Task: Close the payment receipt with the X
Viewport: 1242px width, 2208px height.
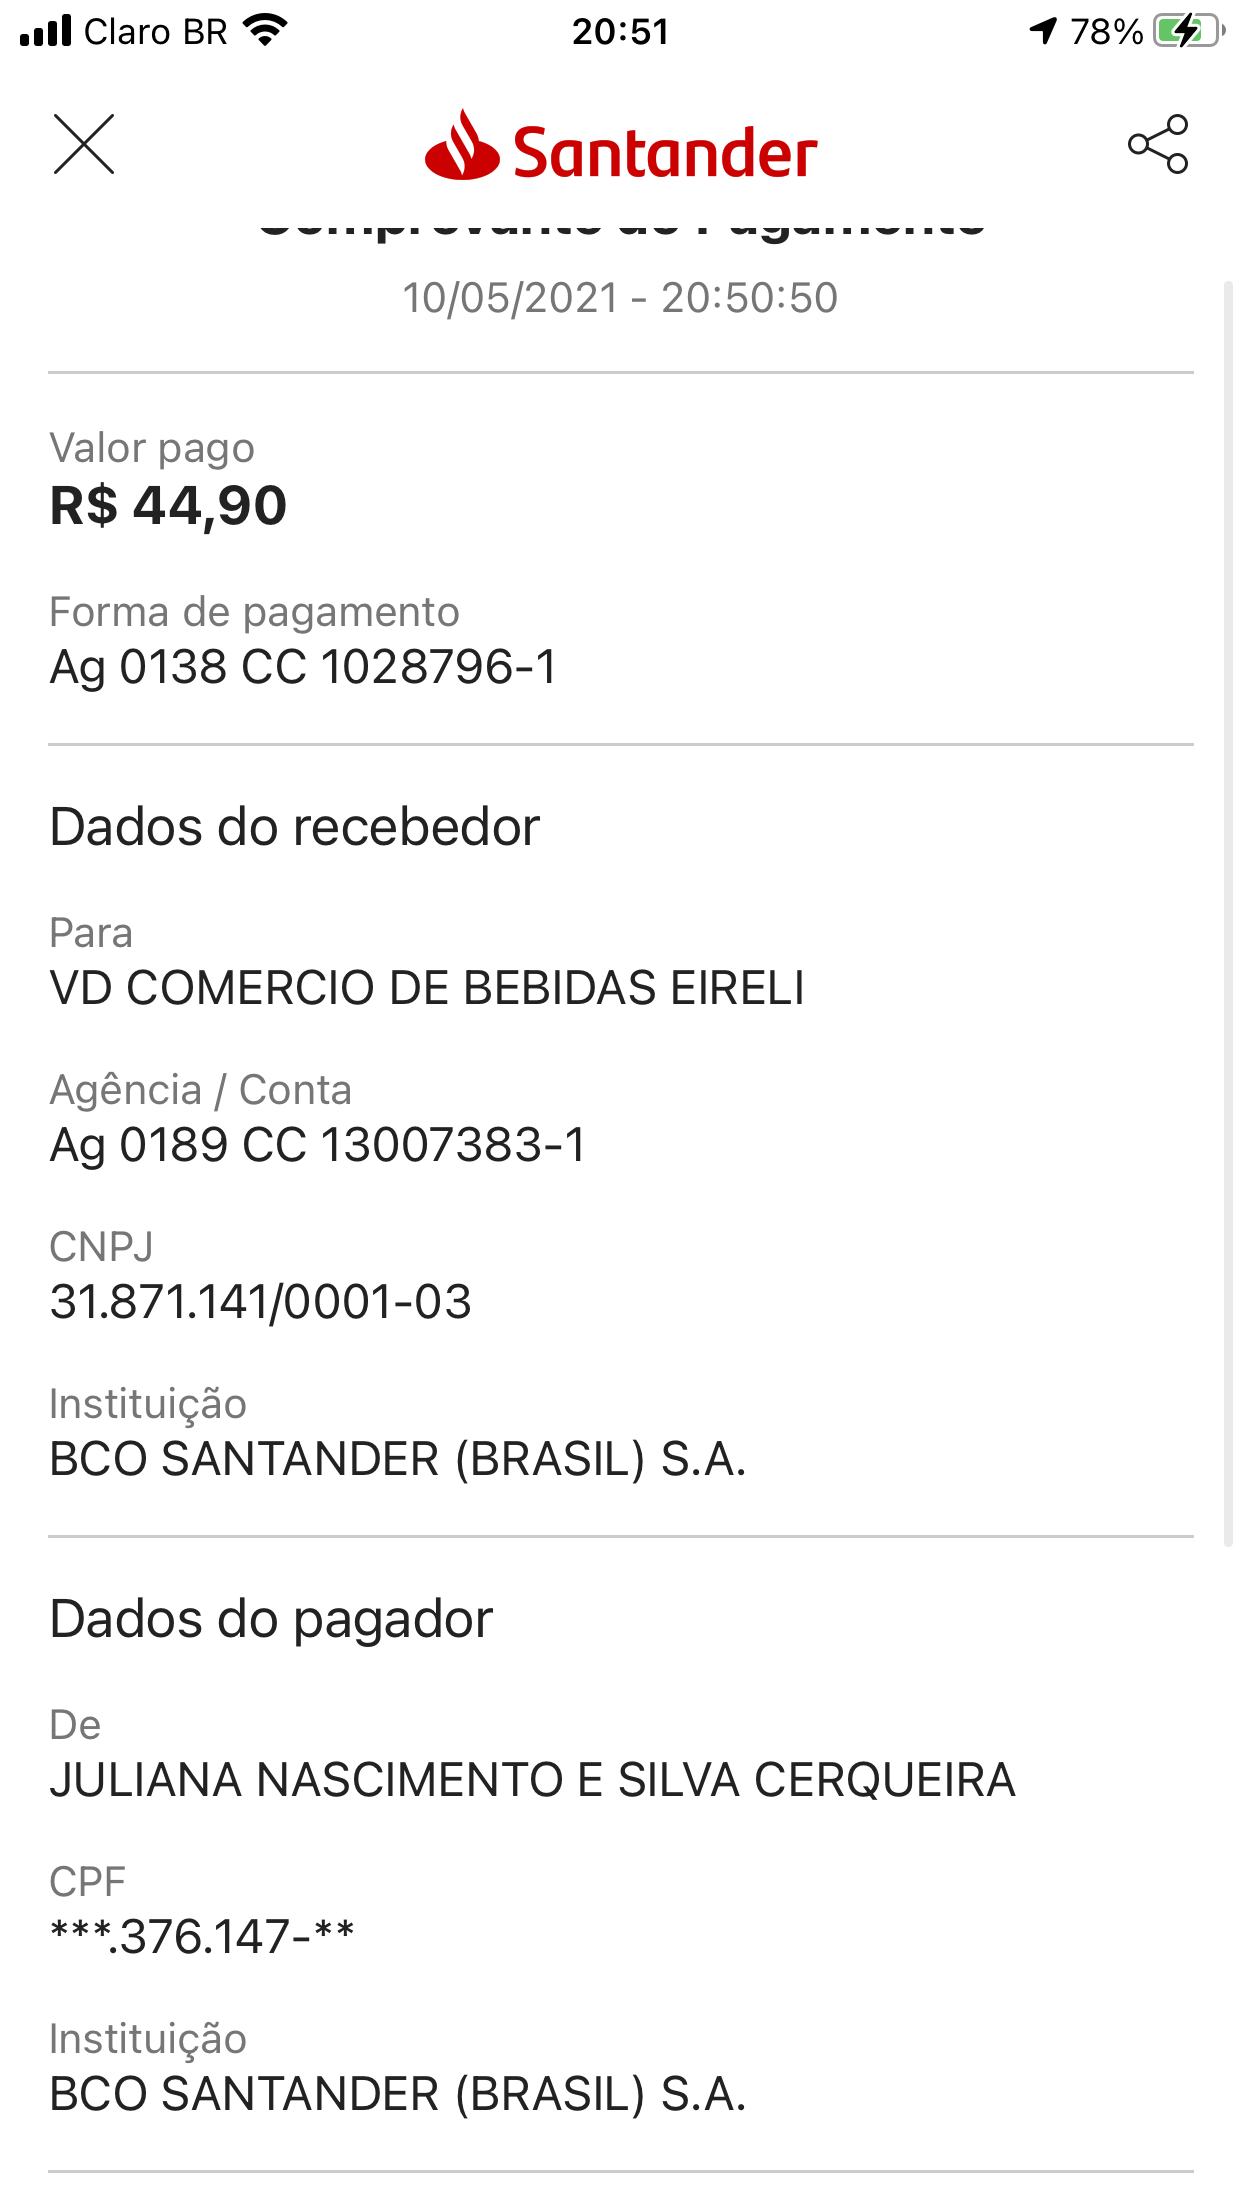Action: 84,145
